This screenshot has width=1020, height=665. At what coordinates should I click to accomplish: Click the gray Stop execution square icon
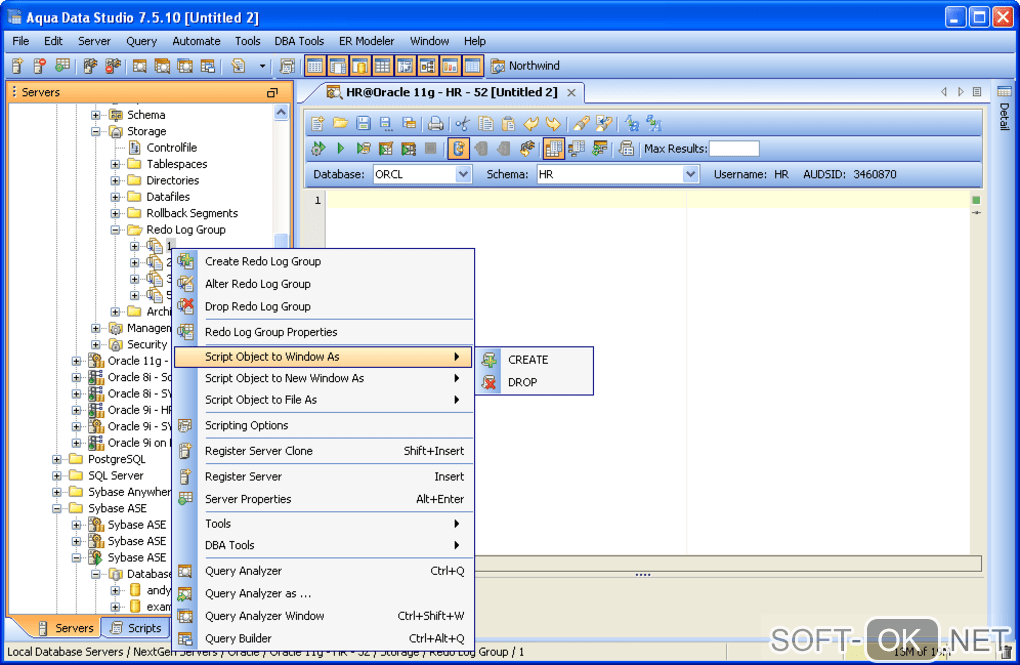pyautogui.click(x=431, y=148)
